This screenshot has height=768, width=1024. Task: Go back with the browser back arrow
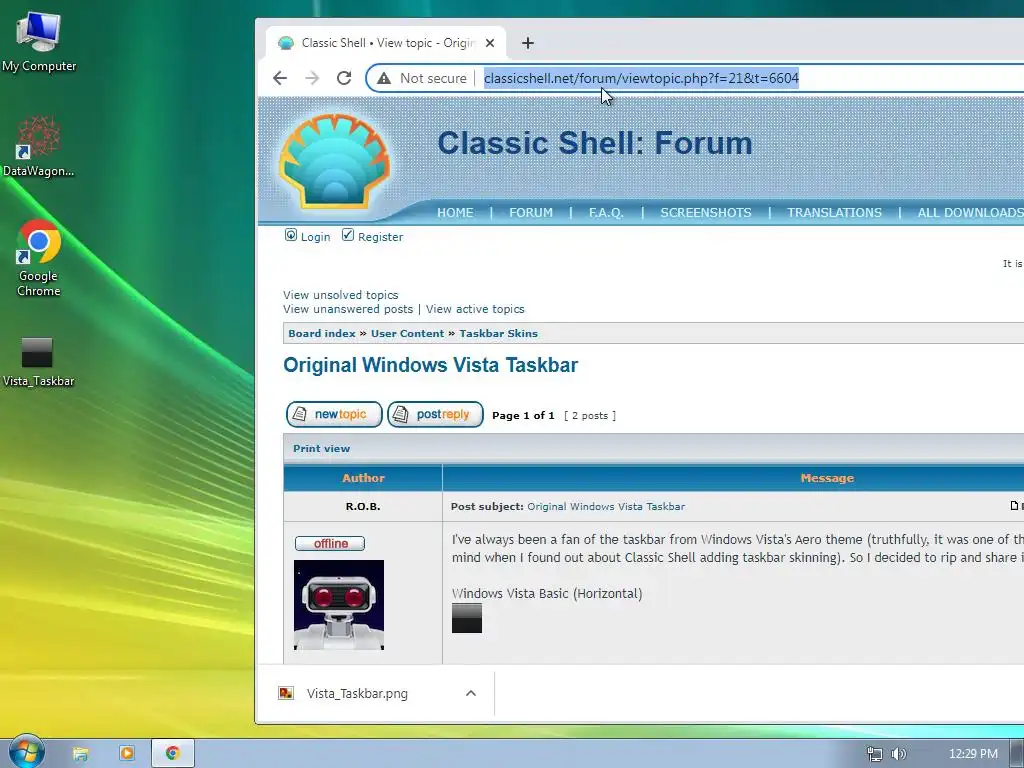pyautogui.click(x=280, y=78)
